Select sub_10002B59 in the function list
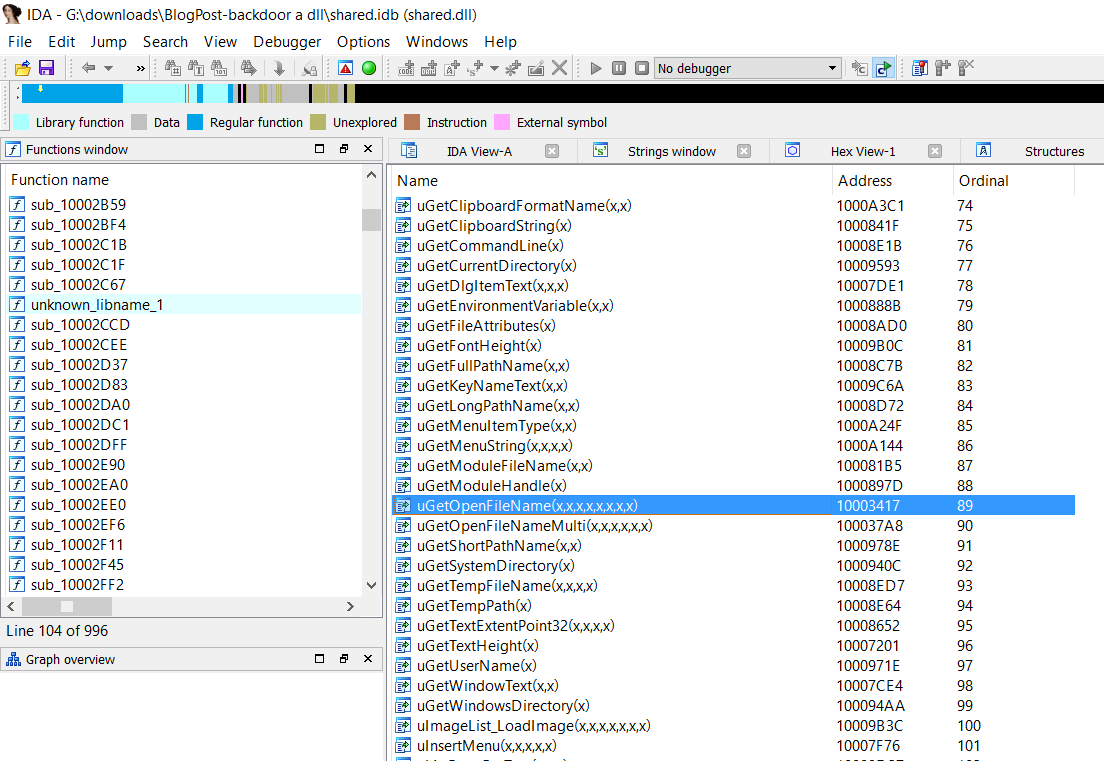The width and height of the screenshot is (1104, 761). tap(184, 205)
